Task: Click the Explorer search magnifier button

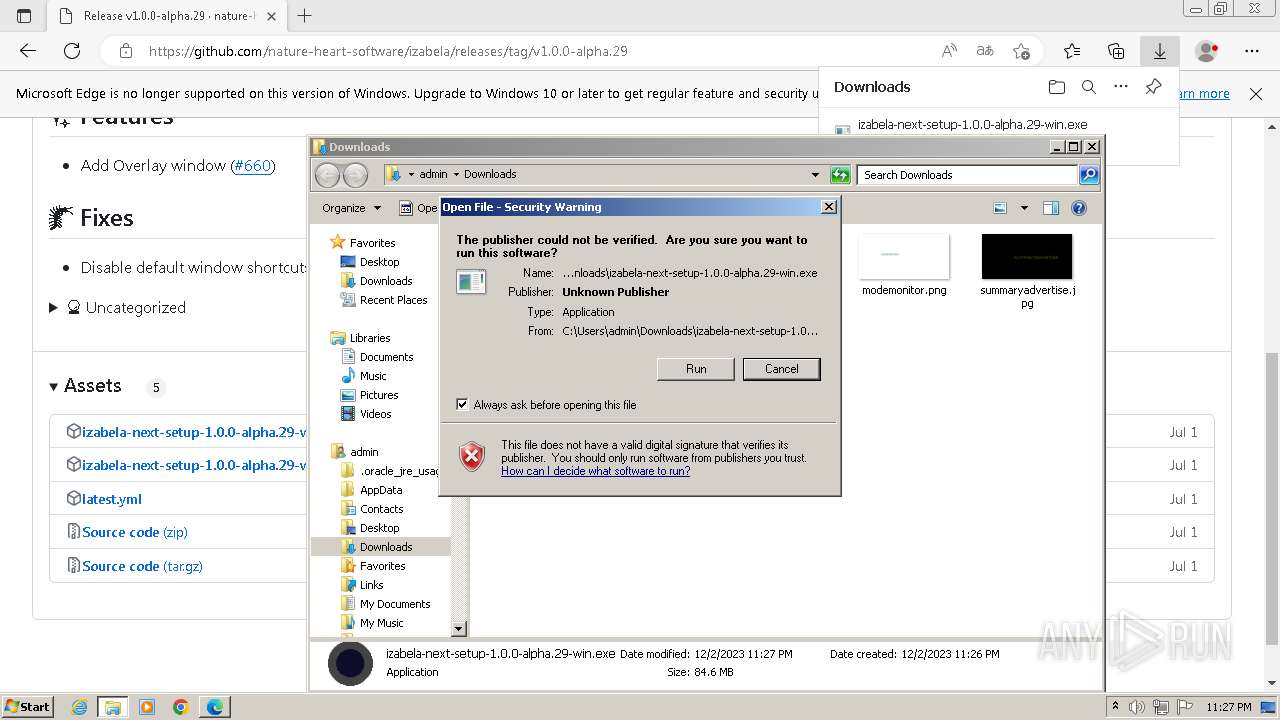Action: [x=1089, y=175]
